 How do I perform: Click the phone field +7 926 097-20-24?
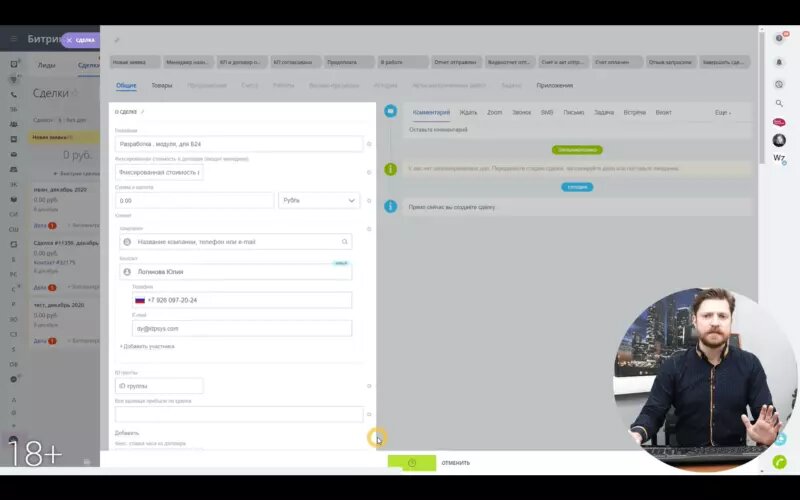click(242, 301)
